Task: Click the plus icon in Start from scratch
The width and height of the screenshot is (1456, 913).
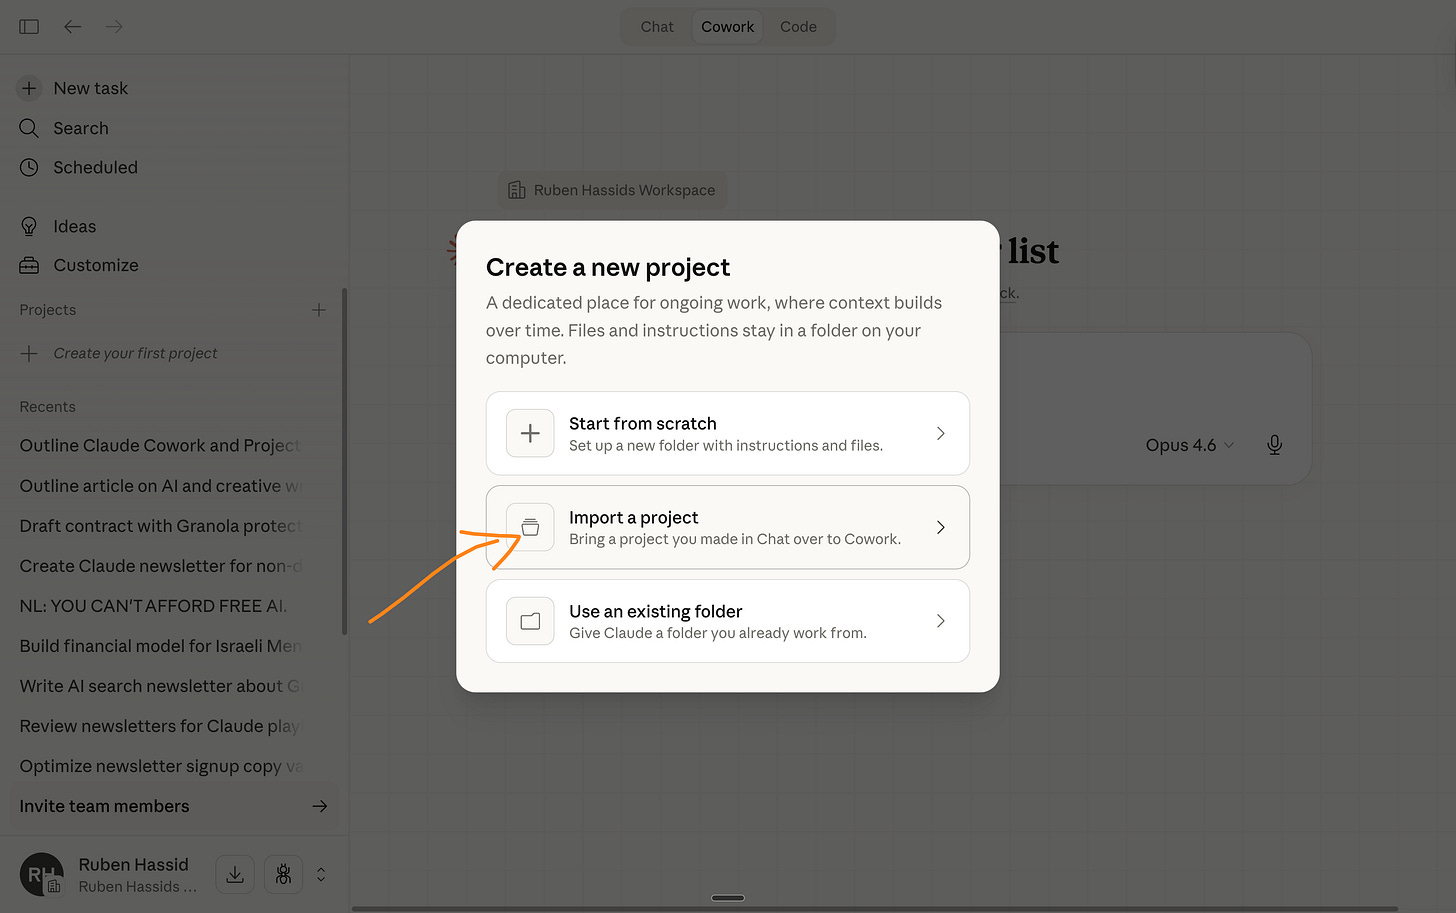Action: (530, 433)
